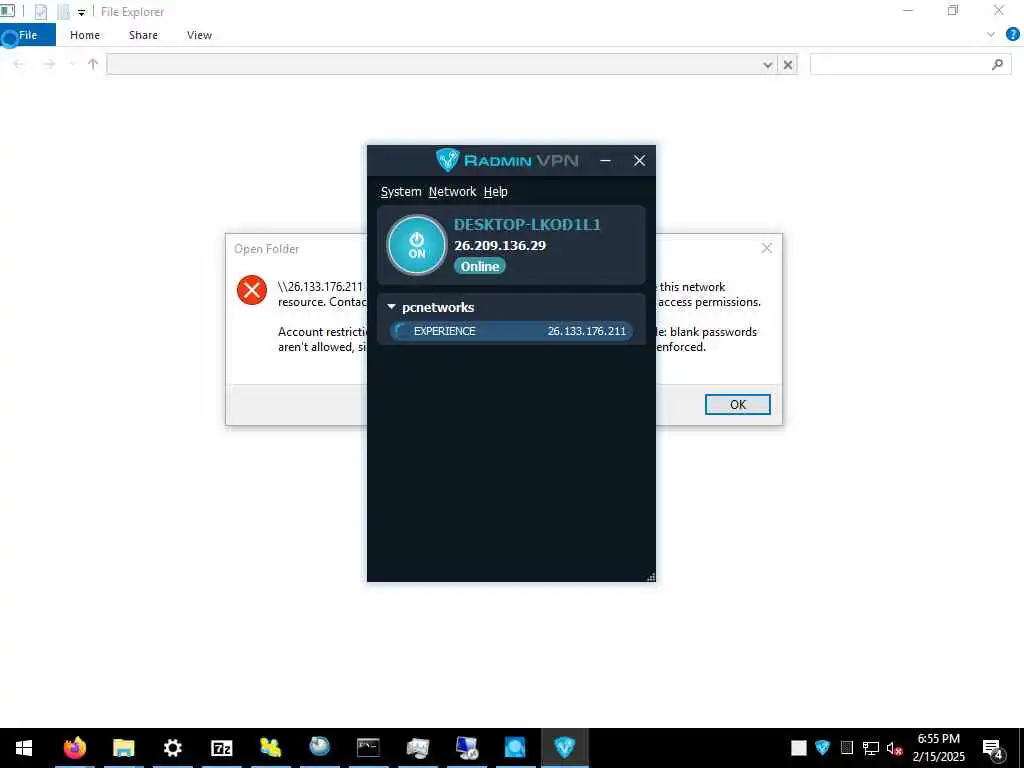This screenshot has height=768, width=1024.
Task: Click the File Explorer address bar
Action: (x=434, y=64)
